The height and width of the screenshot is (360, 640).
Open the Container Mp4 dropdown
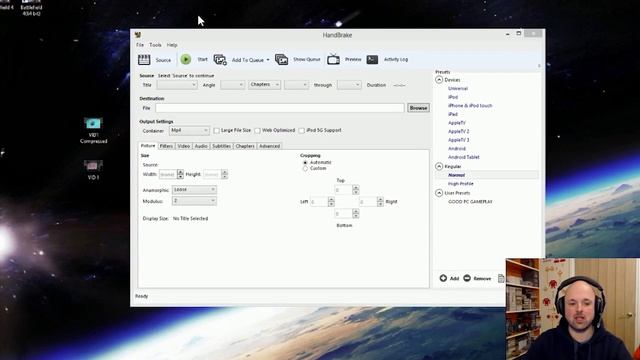click(189, 130)
